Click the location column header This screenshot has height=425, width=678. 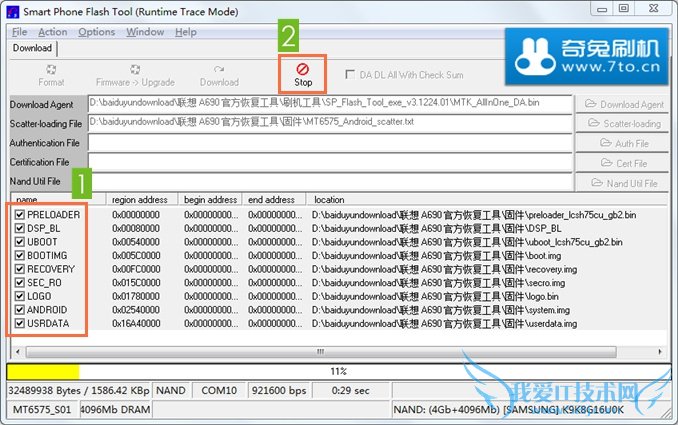pos(487,199)
